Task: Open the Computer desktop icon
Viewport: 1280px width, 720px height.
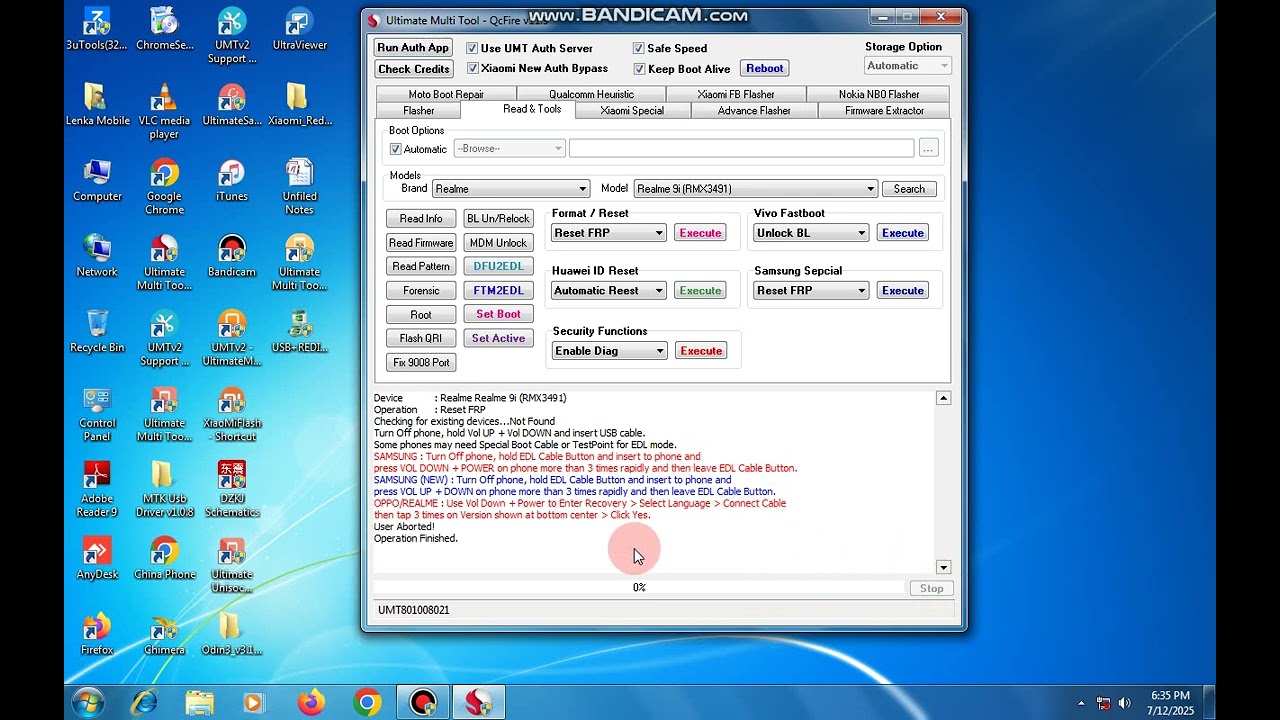Action: tap(97, 181)
